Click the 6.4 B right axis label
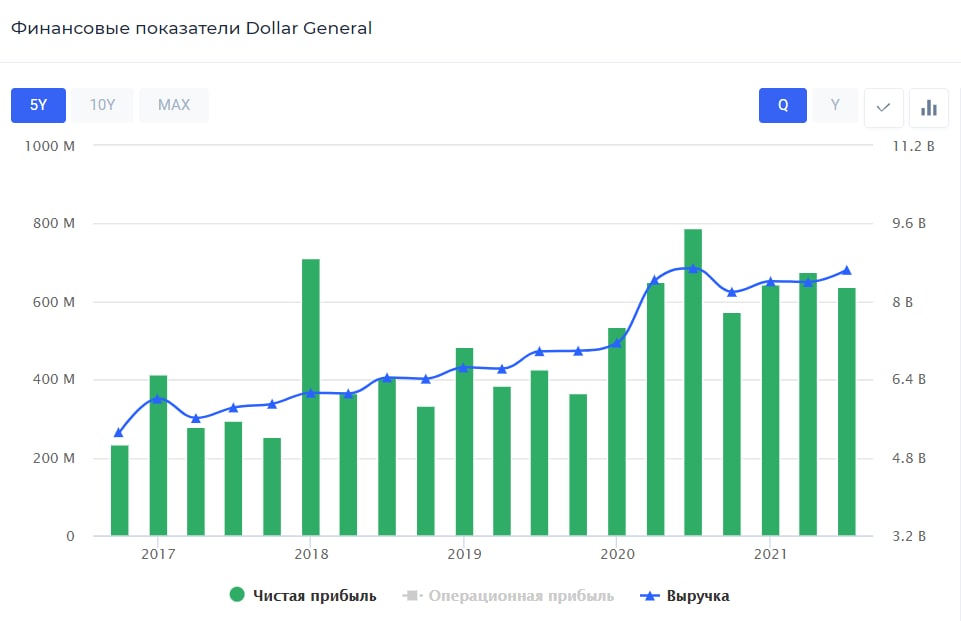The width and height of the screenshot is (961, 621). 909,379
